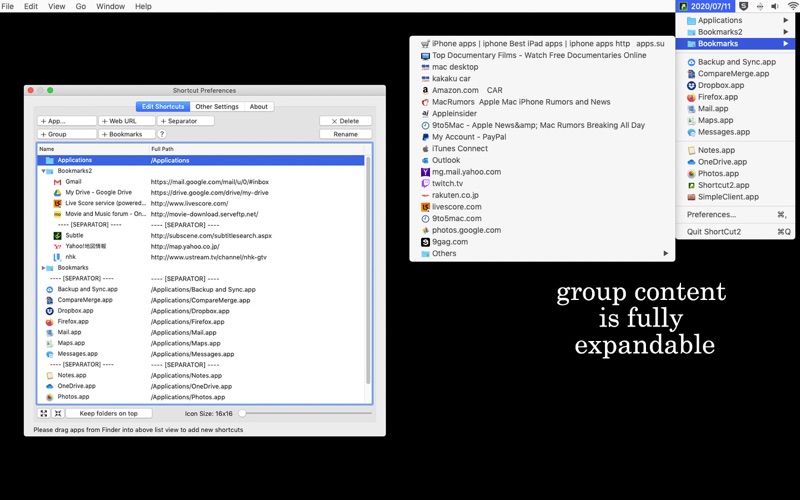800x500 pixels.
Task: Expand the Applications submenu arrow in dropdown
Action: coord(786,20)
